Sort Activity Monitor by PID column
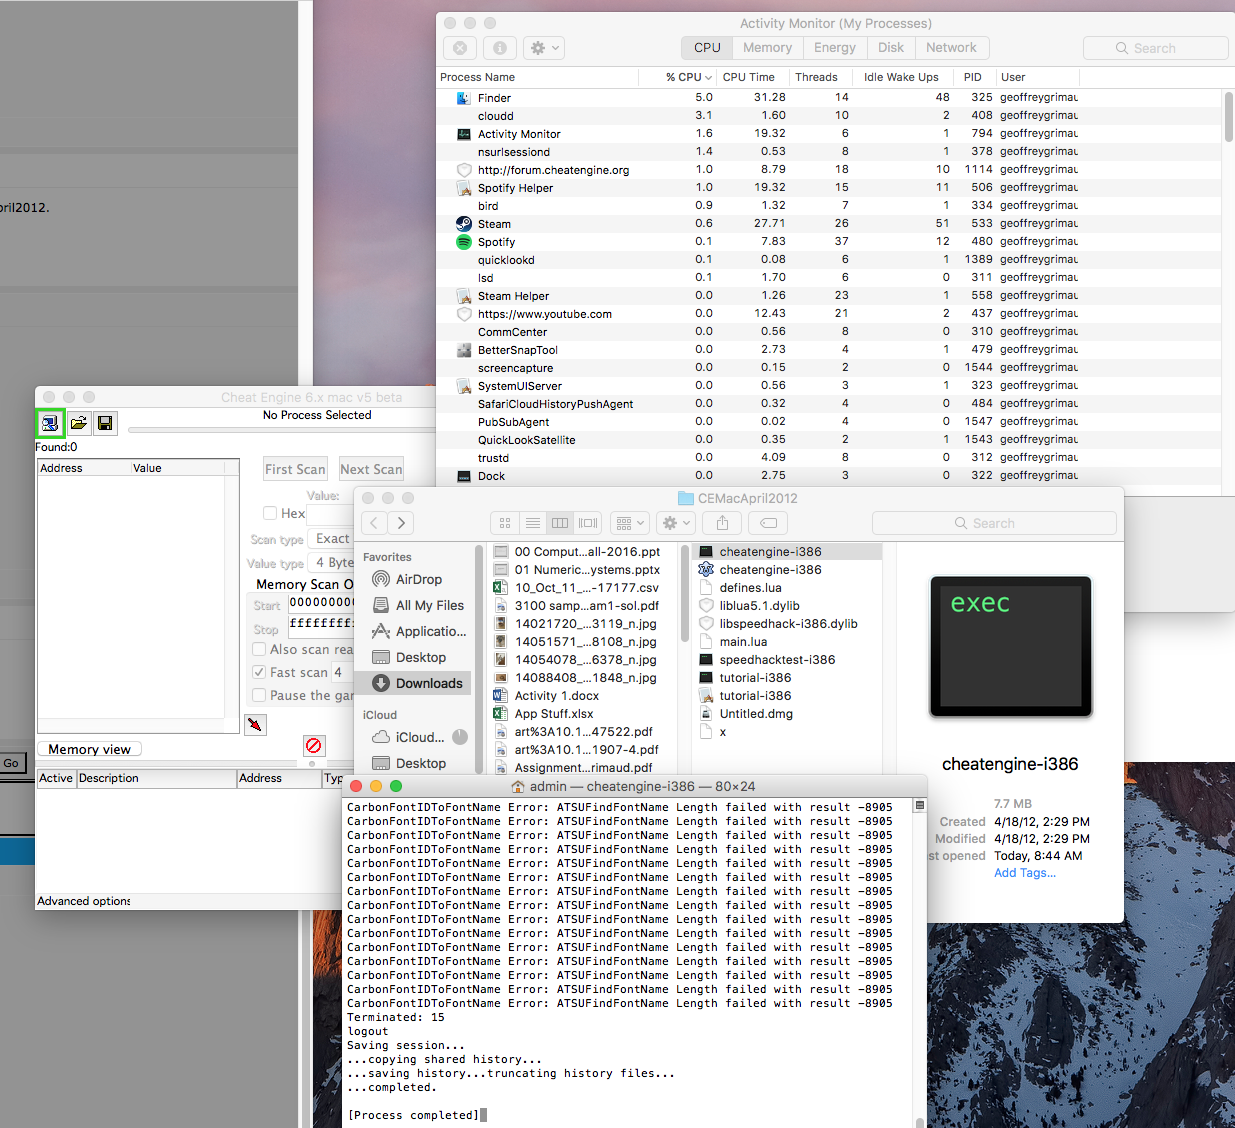 tap(972, 77)
